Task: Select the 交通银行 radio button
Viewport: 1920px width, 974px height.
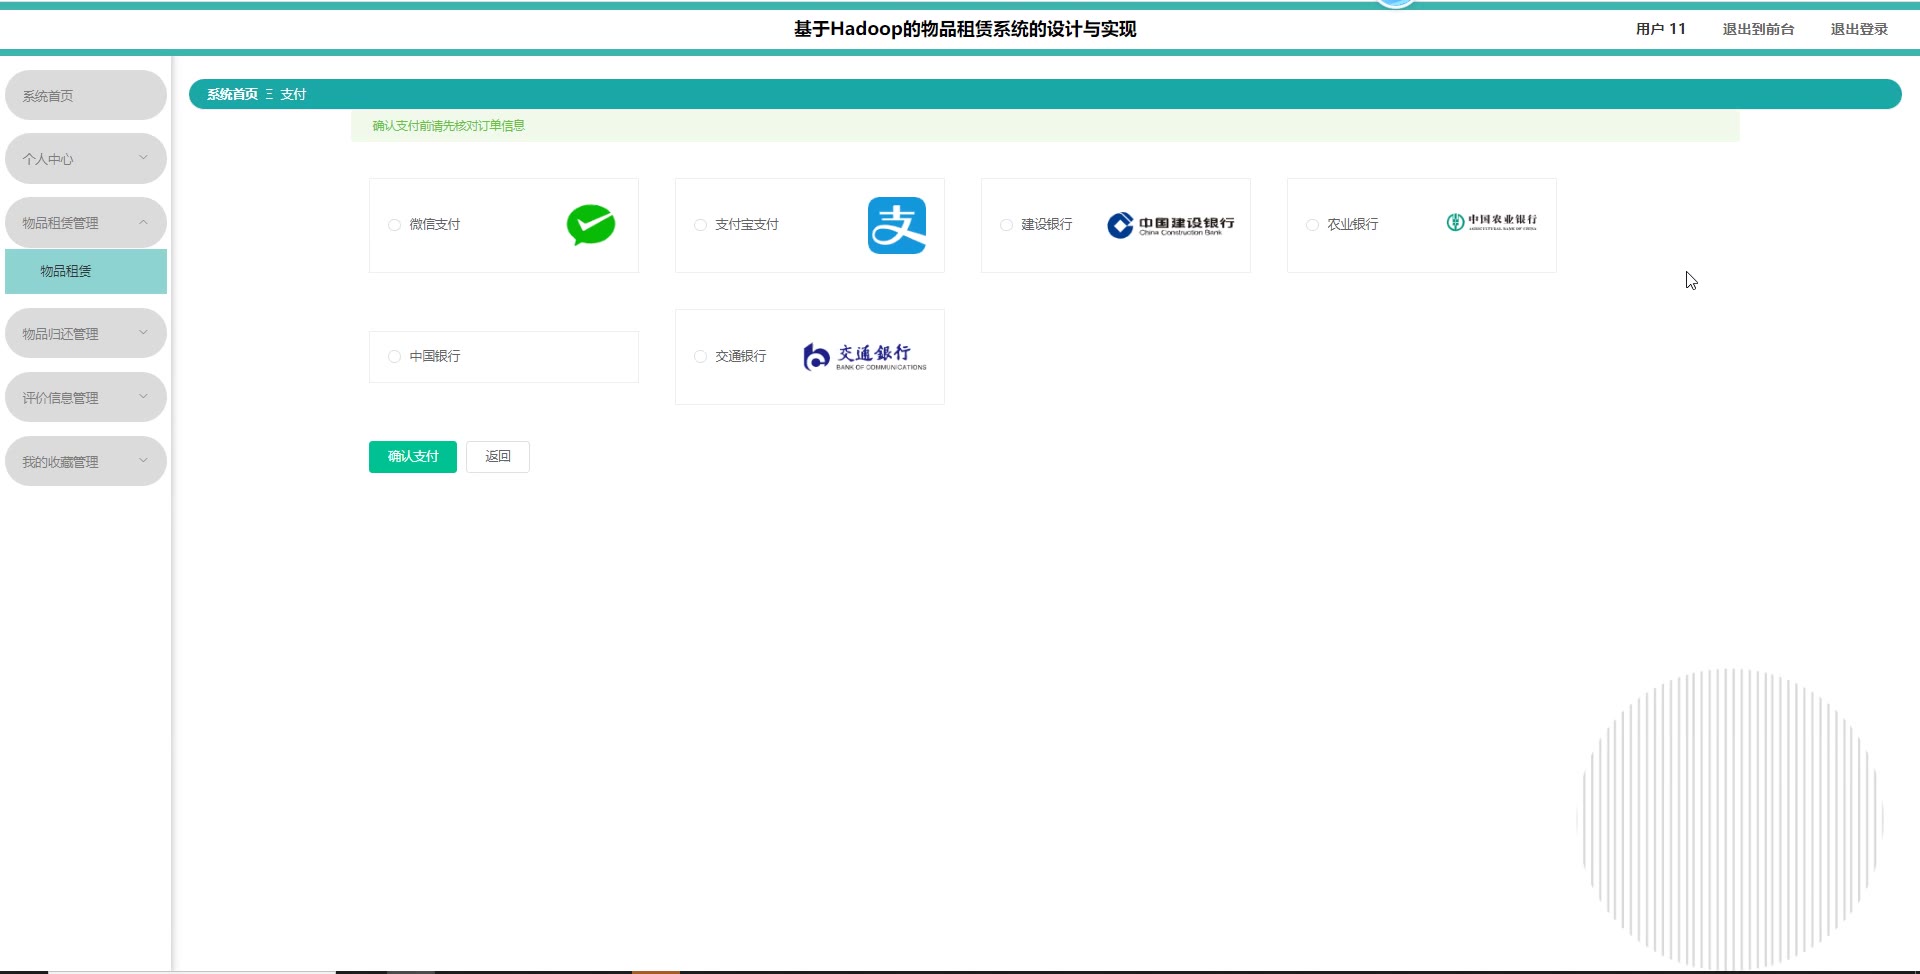Action: 700,357
